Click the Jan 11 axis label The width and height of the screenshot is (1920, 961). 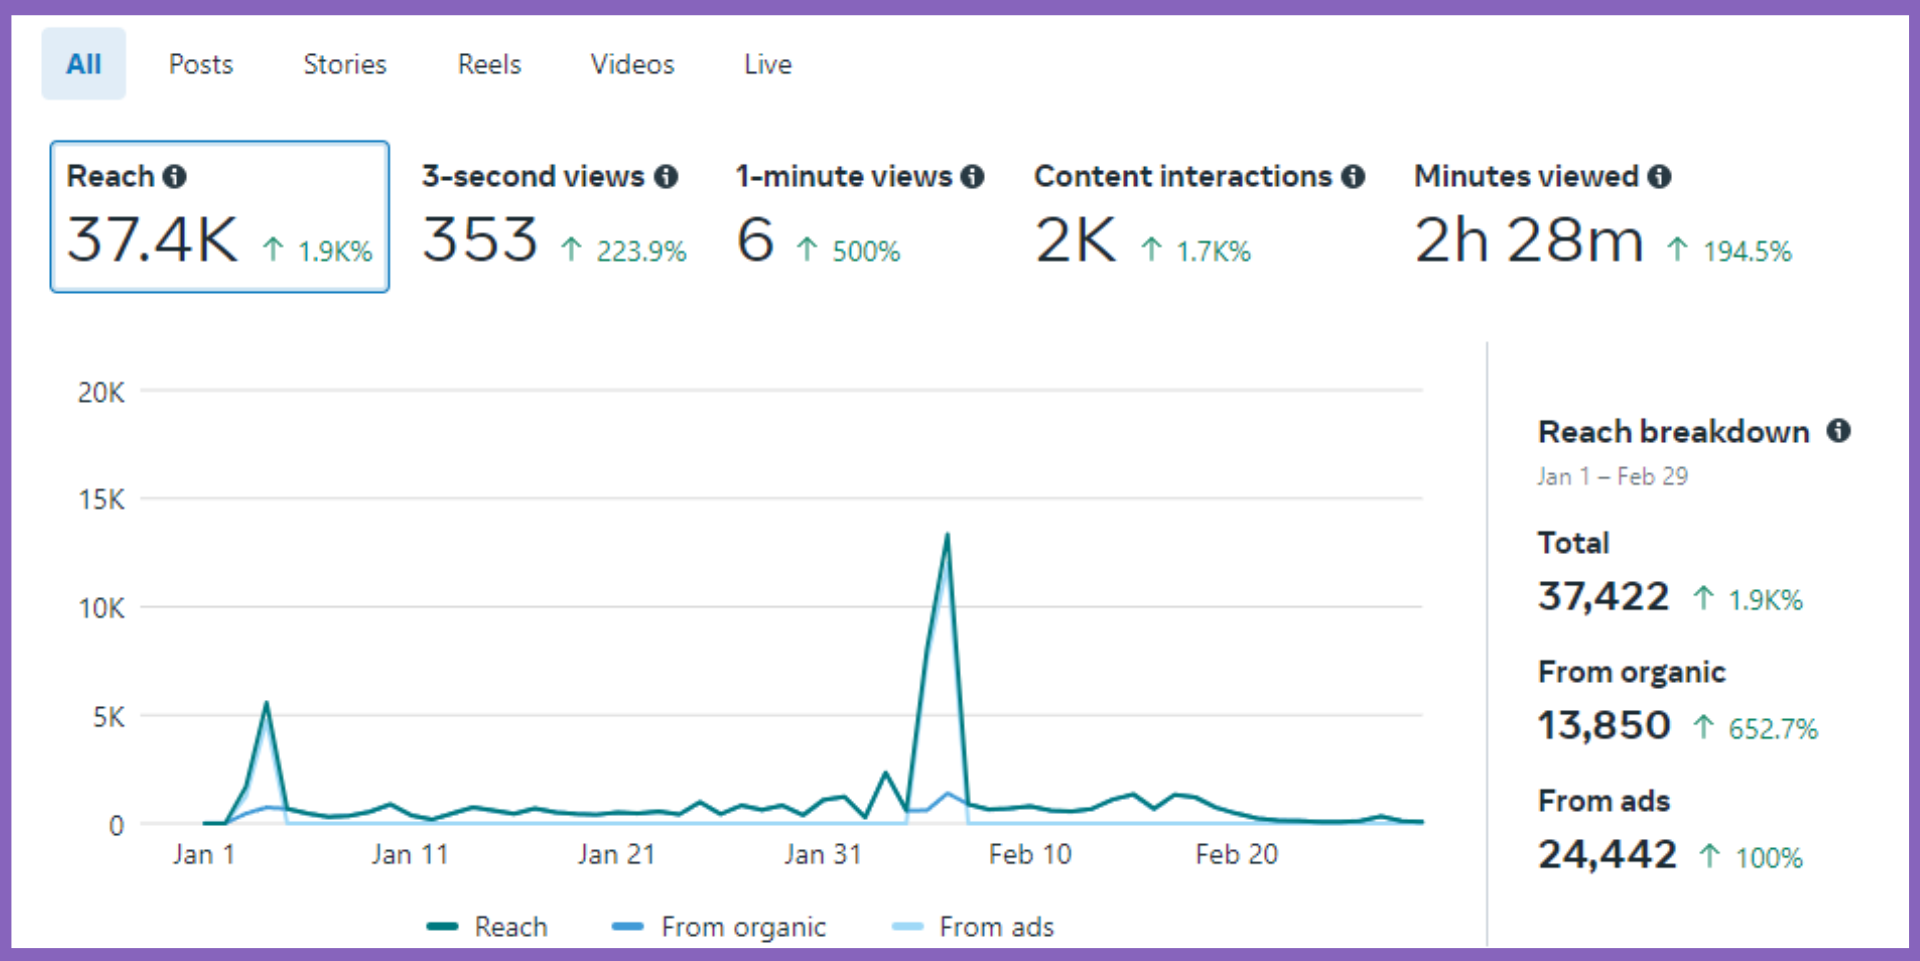[x=410, y=855]
